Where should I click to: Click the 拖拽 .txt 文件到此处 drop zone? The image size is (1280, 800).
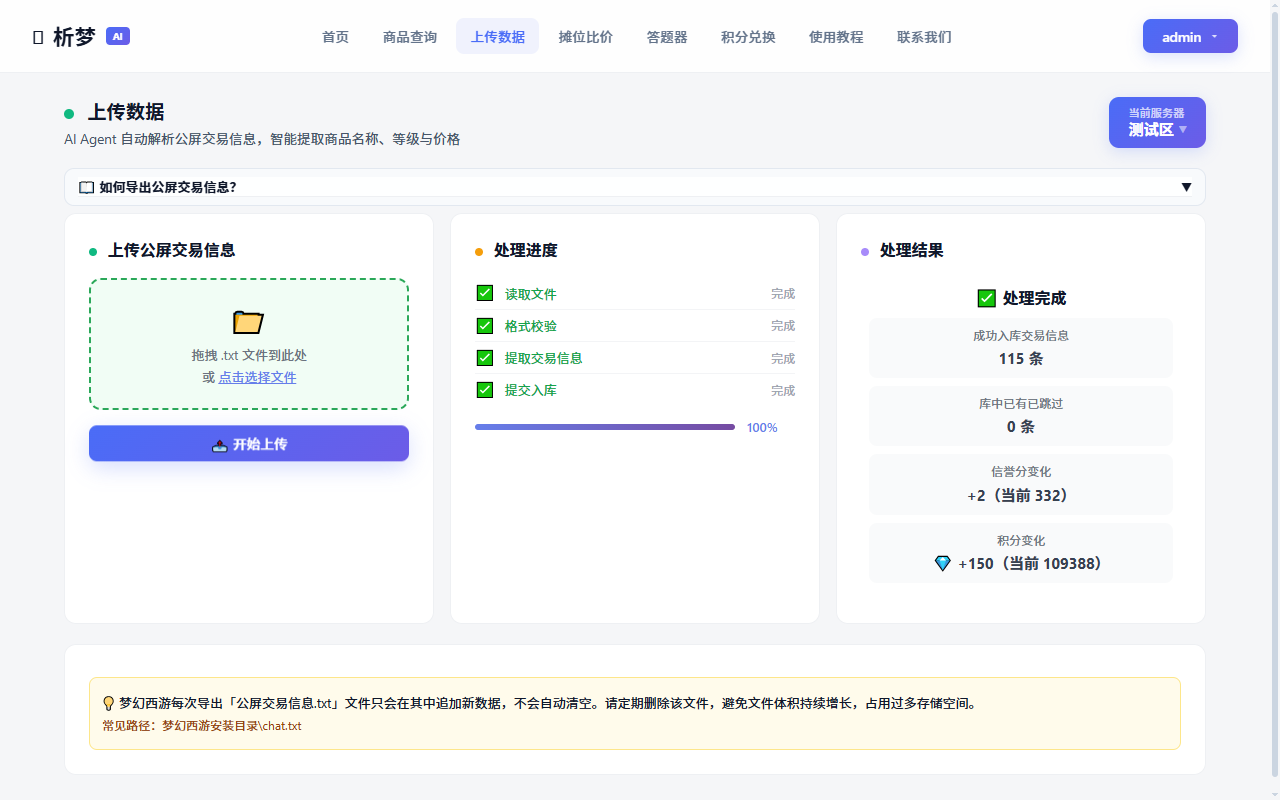point(249,344)
